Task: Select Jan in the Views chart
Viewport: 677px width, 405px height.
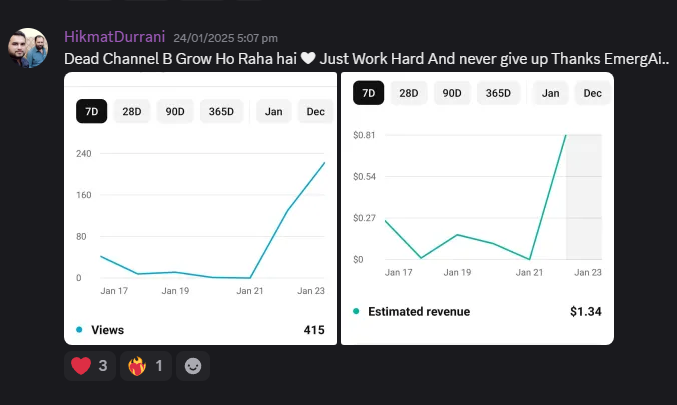Action: click(x=274, y=111)
